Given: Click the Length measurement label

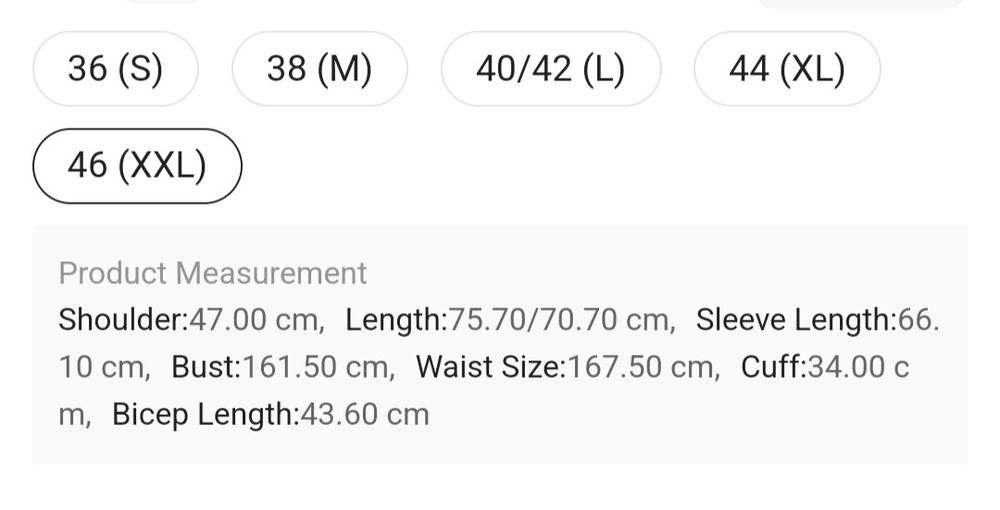Looking at the screenshot, I should [x=394, y=320].
